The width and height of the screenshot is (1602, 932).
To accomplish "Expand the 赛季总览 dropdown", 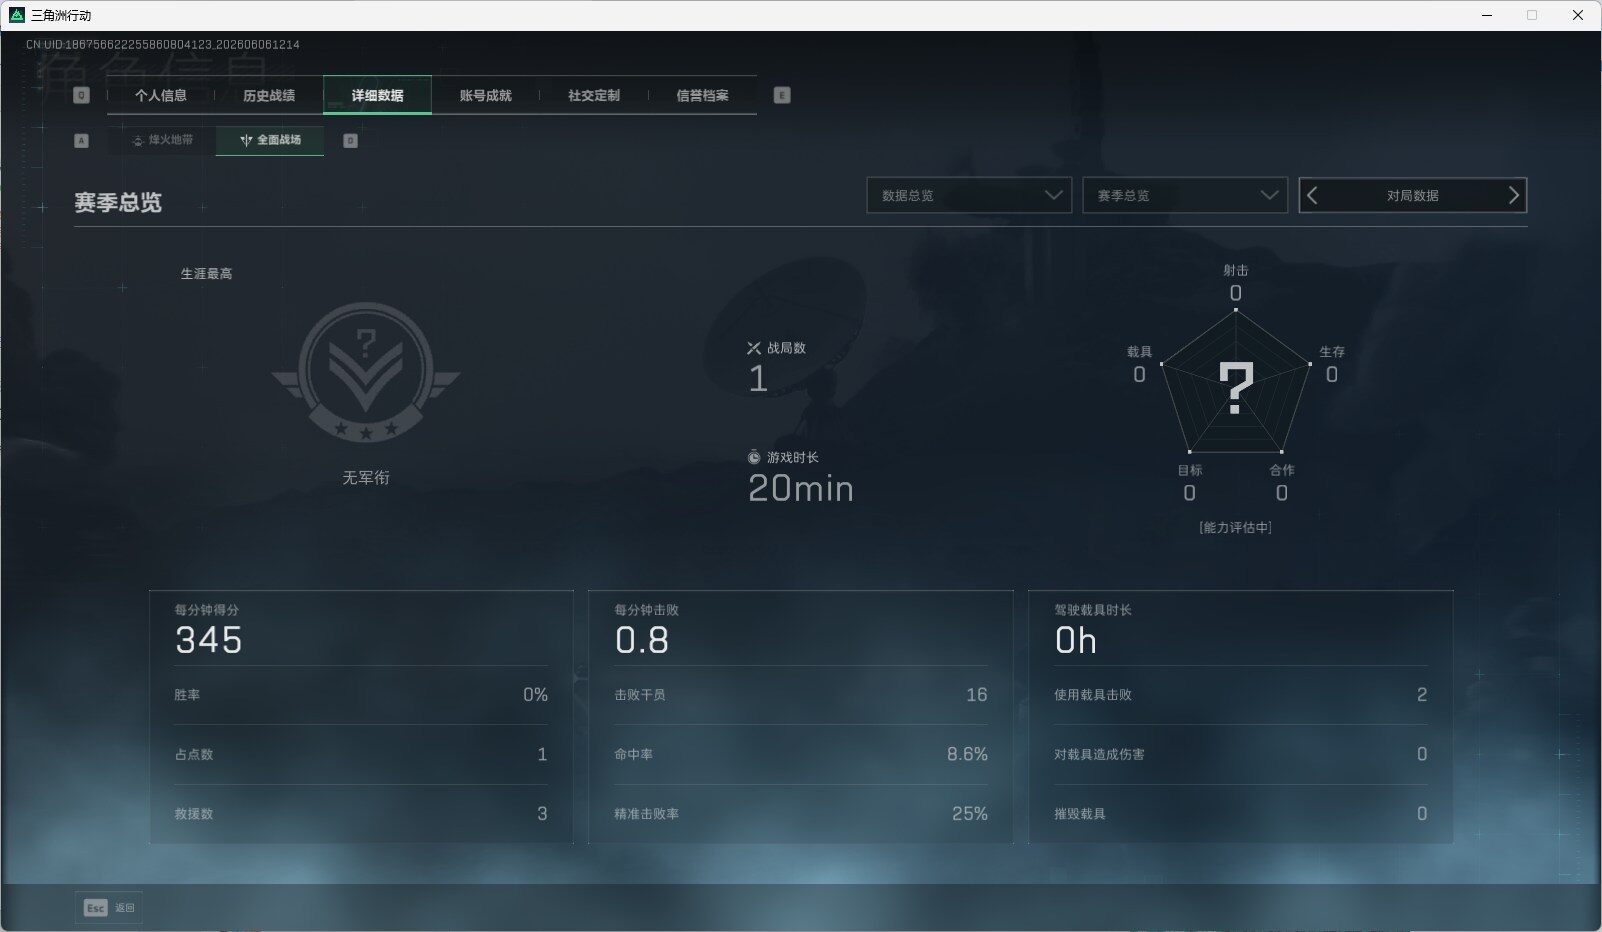I will pos(1185,195).
